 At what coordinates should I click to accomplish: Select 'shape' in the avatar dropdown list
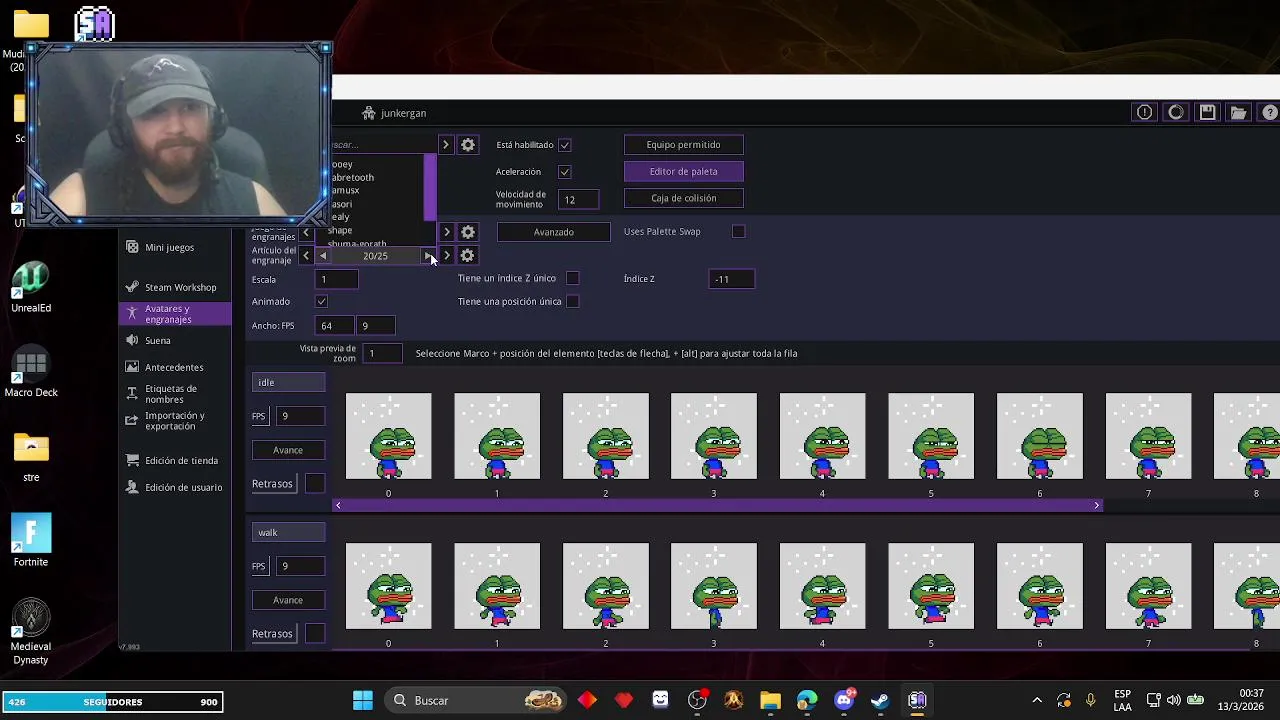(x=340, y=230)
